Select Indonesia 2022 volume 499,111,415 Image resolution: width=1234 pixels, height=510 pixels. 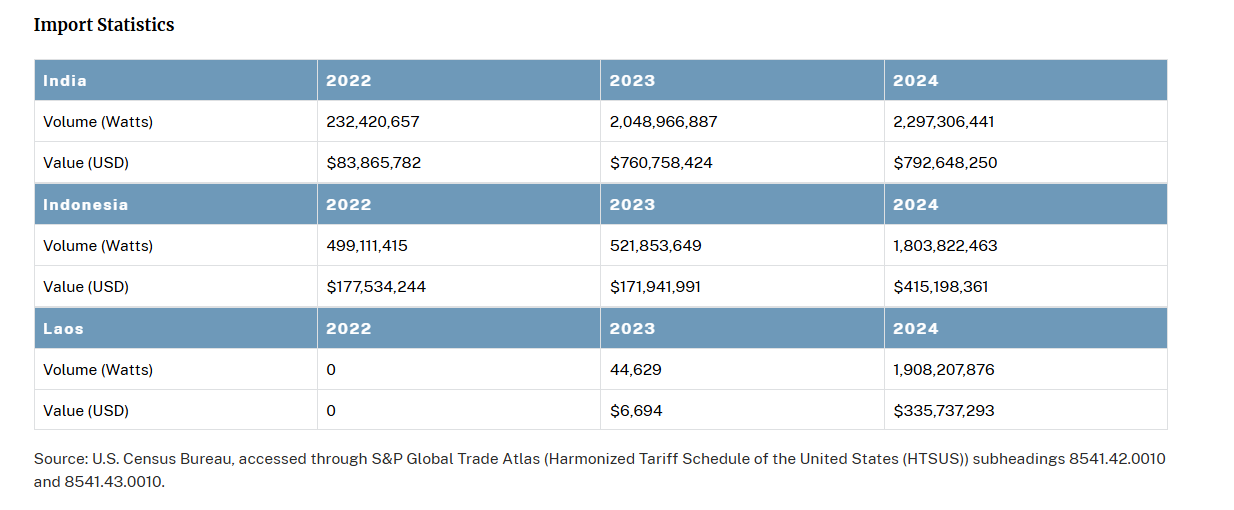pos(367,245)
